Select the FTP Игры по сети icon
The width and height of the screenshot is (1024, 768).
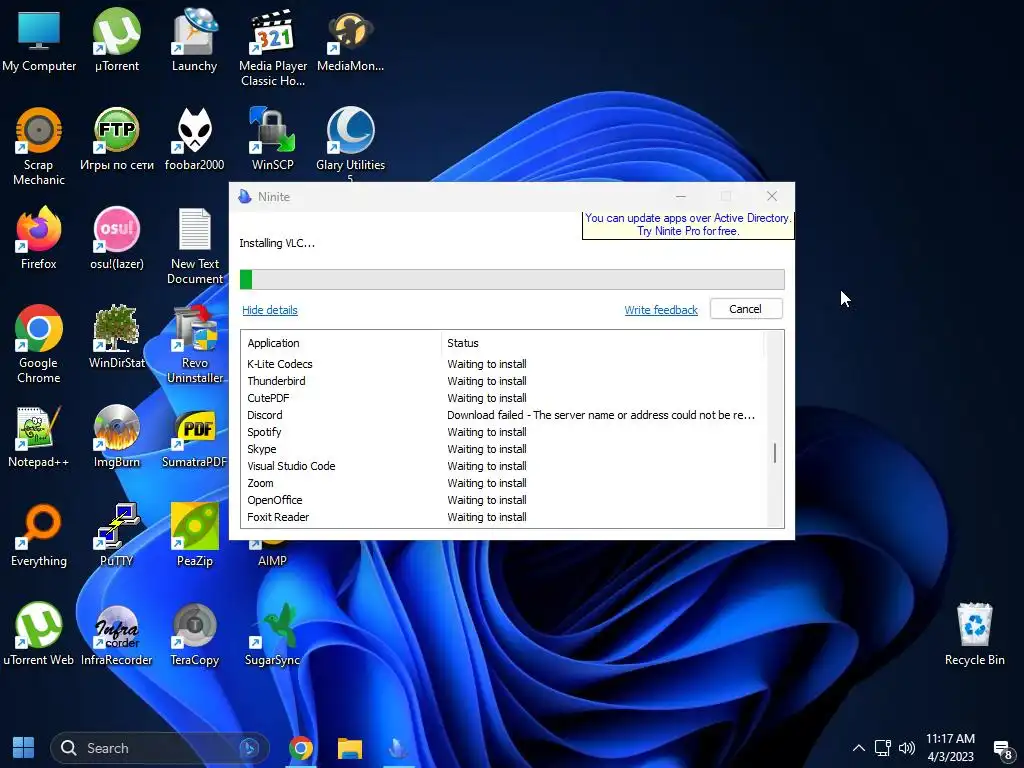117,140
